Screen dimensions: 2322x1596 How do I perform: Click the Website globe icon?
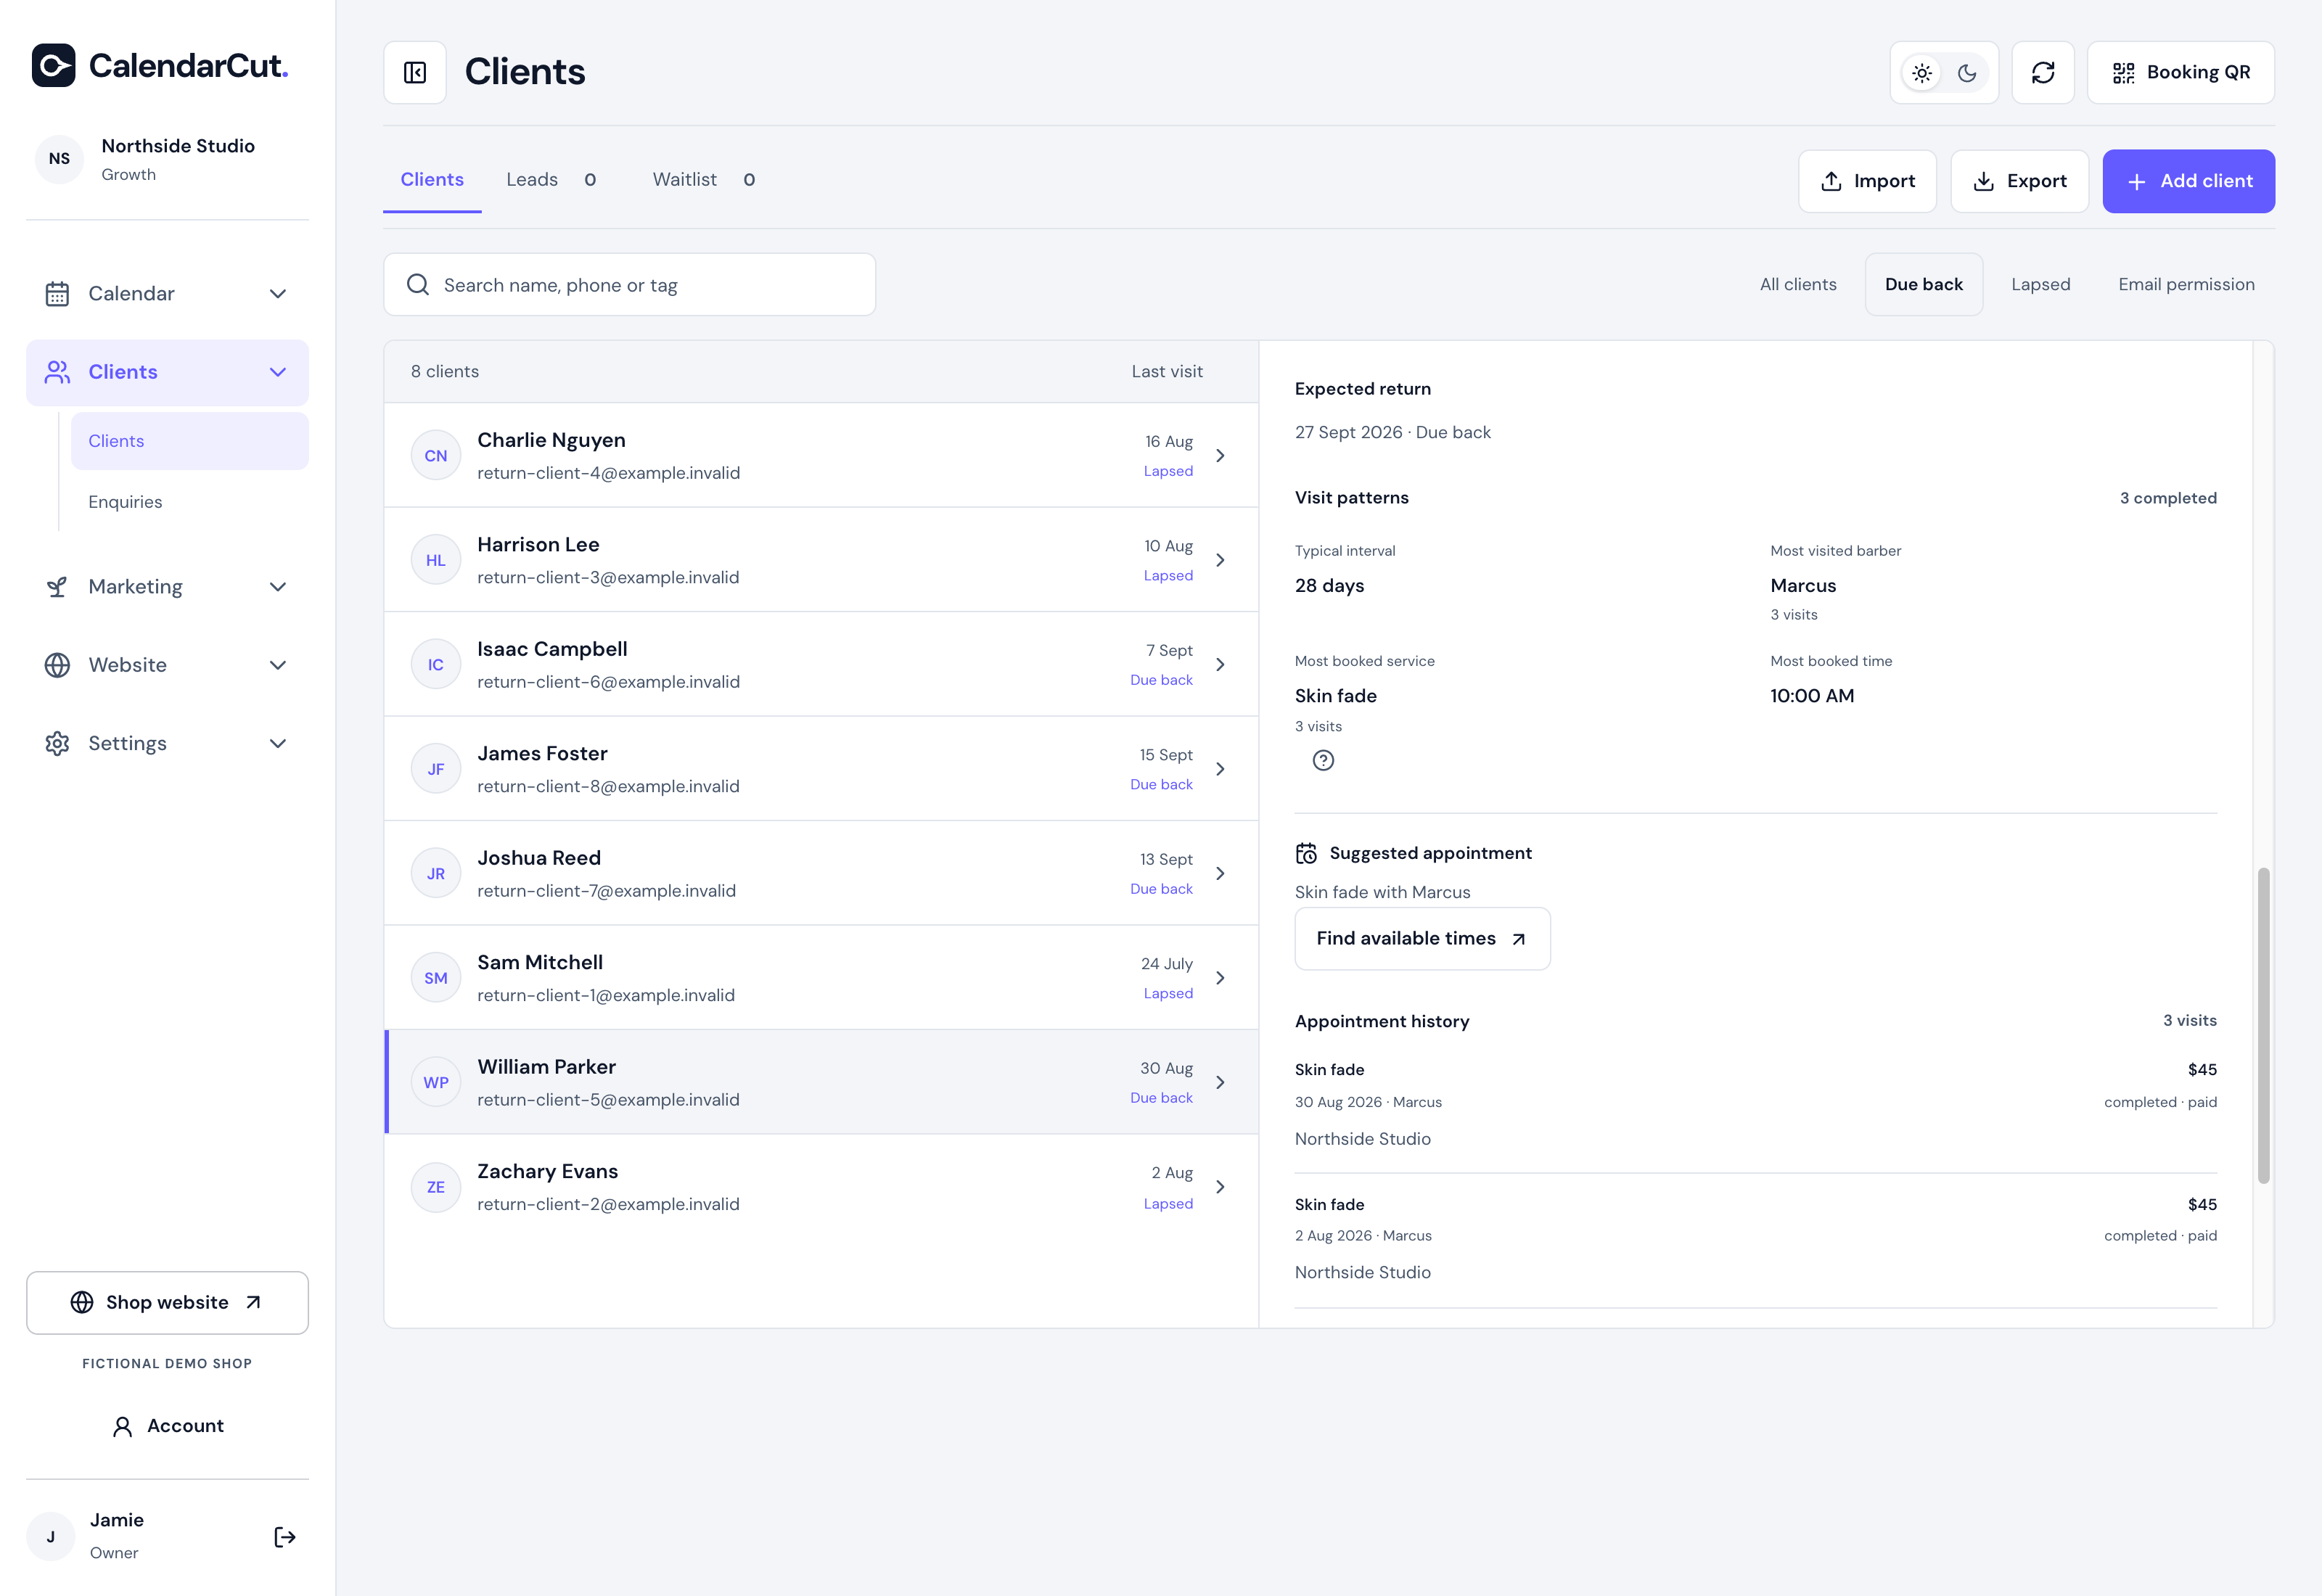57,665
